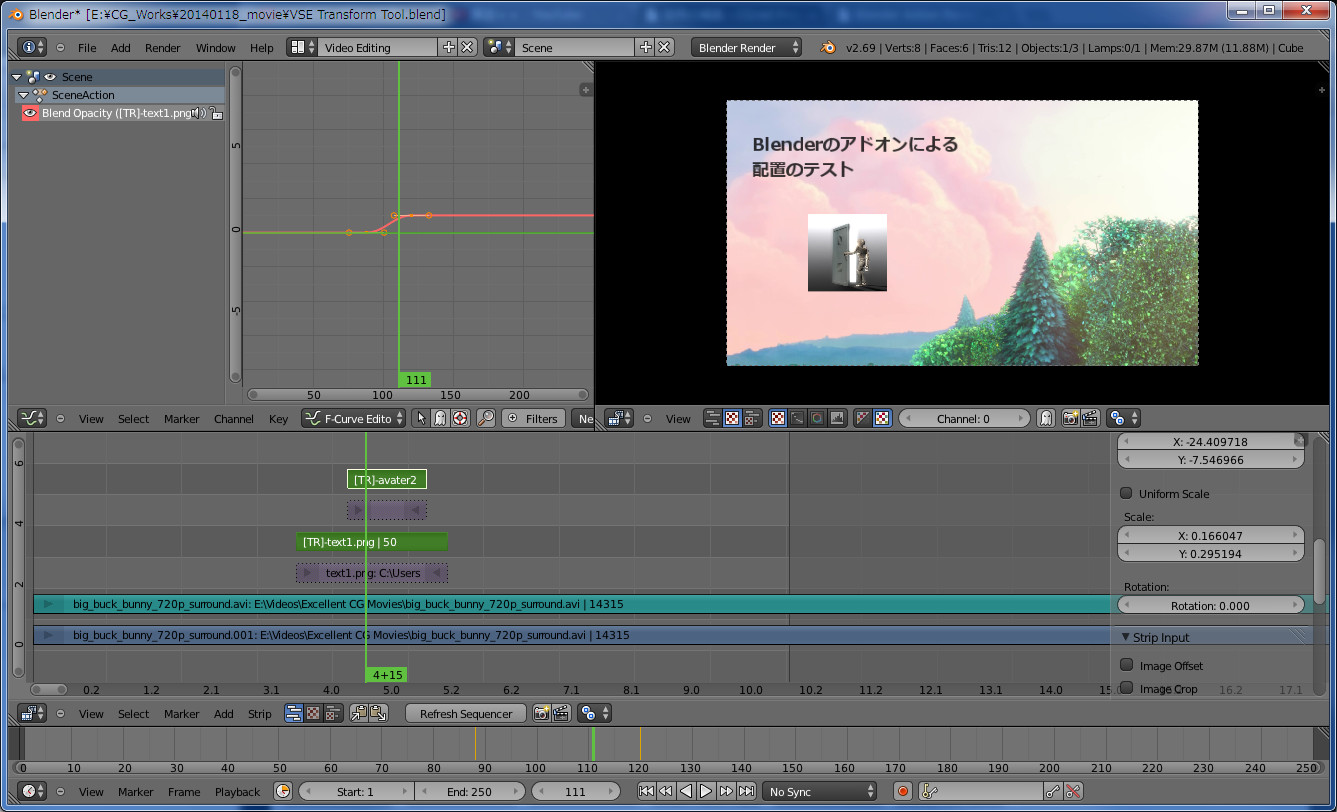Enable the Image Crop checkbox
Viewport: 1337px width, 812px height.
(1126, 688)
